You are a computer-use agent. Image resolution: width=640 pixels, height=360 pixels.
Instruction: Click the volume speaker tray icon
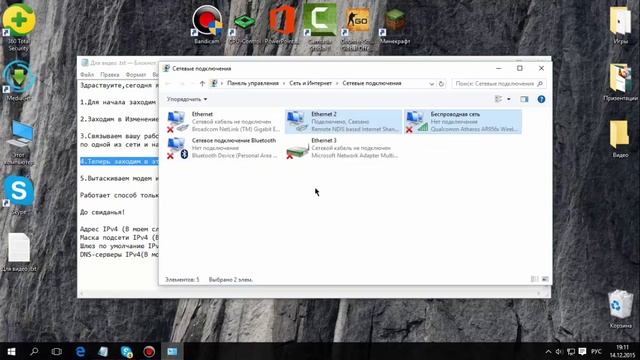[559, 351]
